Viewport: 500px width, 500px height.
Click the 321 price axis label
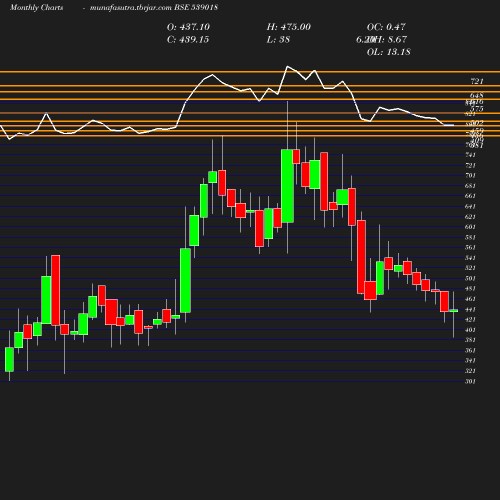(x=470, y=371)
